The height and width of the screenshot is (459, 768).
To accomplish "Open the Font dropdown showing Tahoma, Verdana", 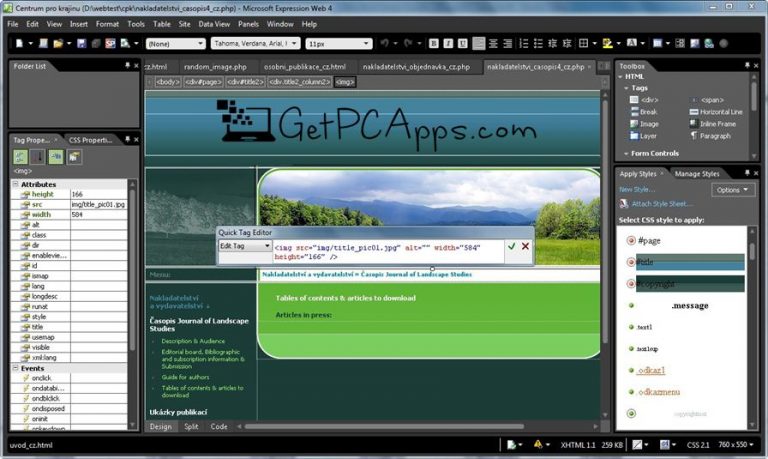I will (255, 44).
